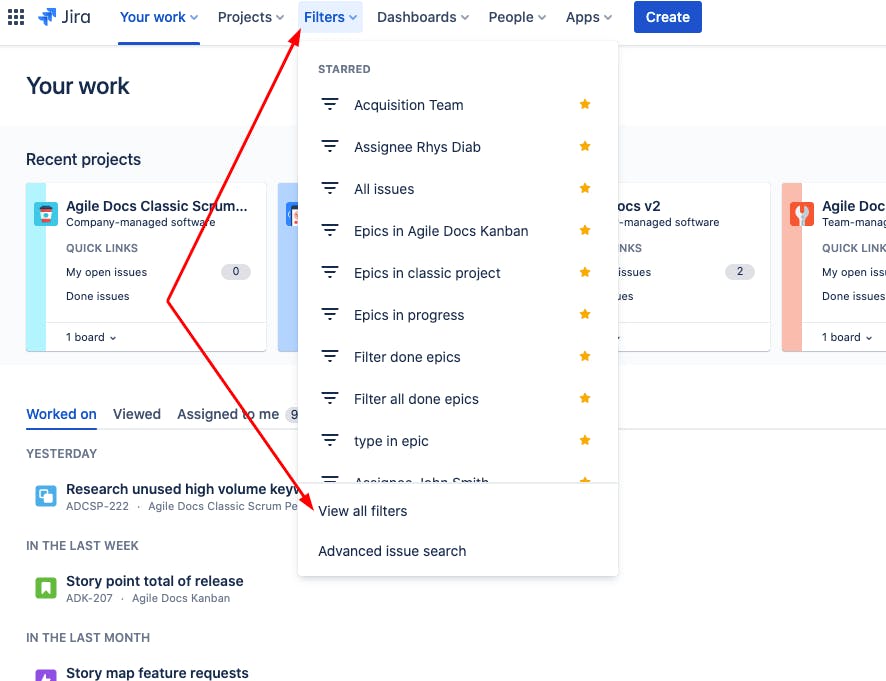This screenshot has height=681, width=886.
Task: Click the Agile Docs v2 wrench project avatar
Action: pos(800,213)
